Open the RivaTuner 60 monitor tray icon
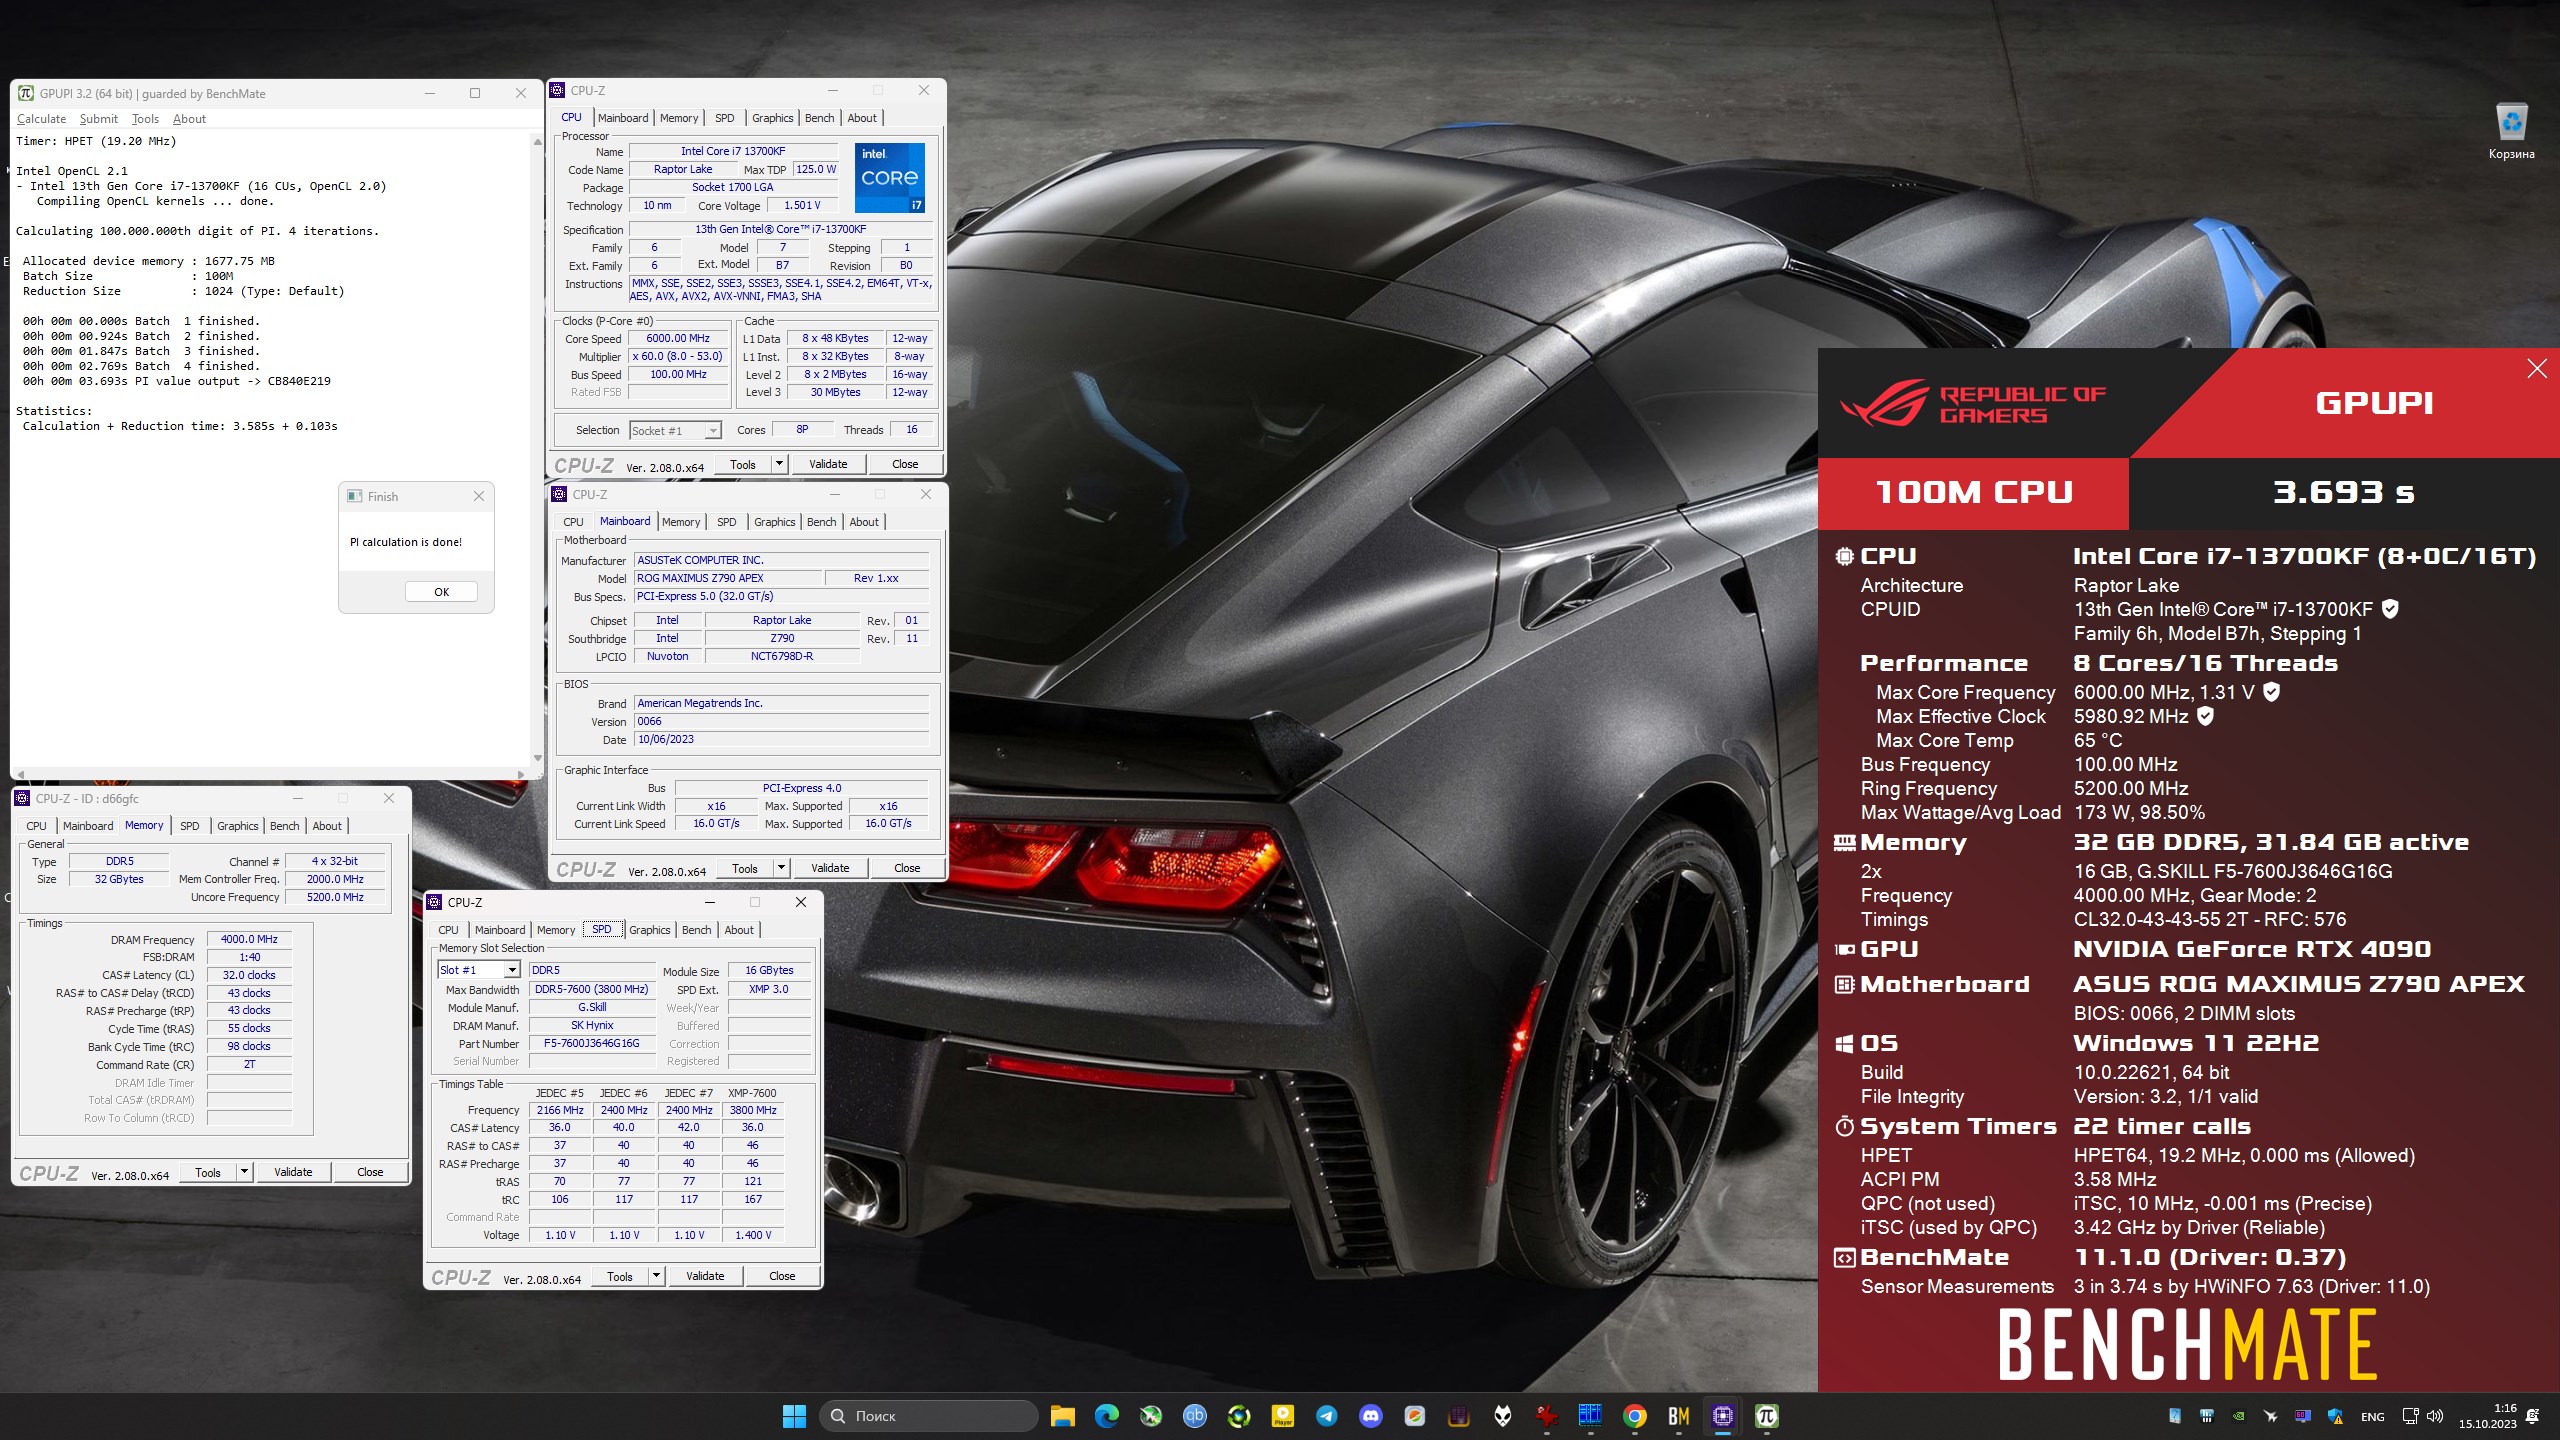This screenshot has height=1440, width=2560. coord(2303,1416)
